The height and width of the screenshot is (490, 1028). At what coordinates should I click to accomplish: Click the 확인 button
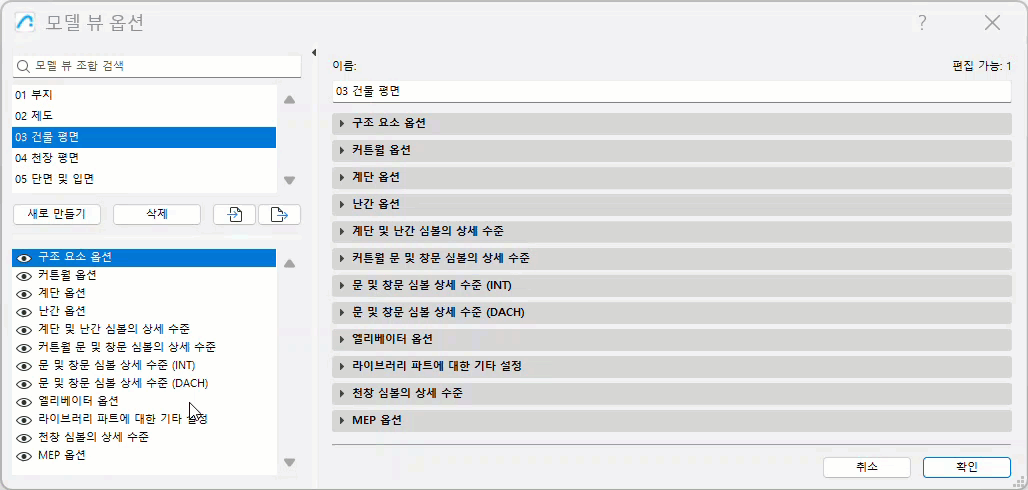966,467
